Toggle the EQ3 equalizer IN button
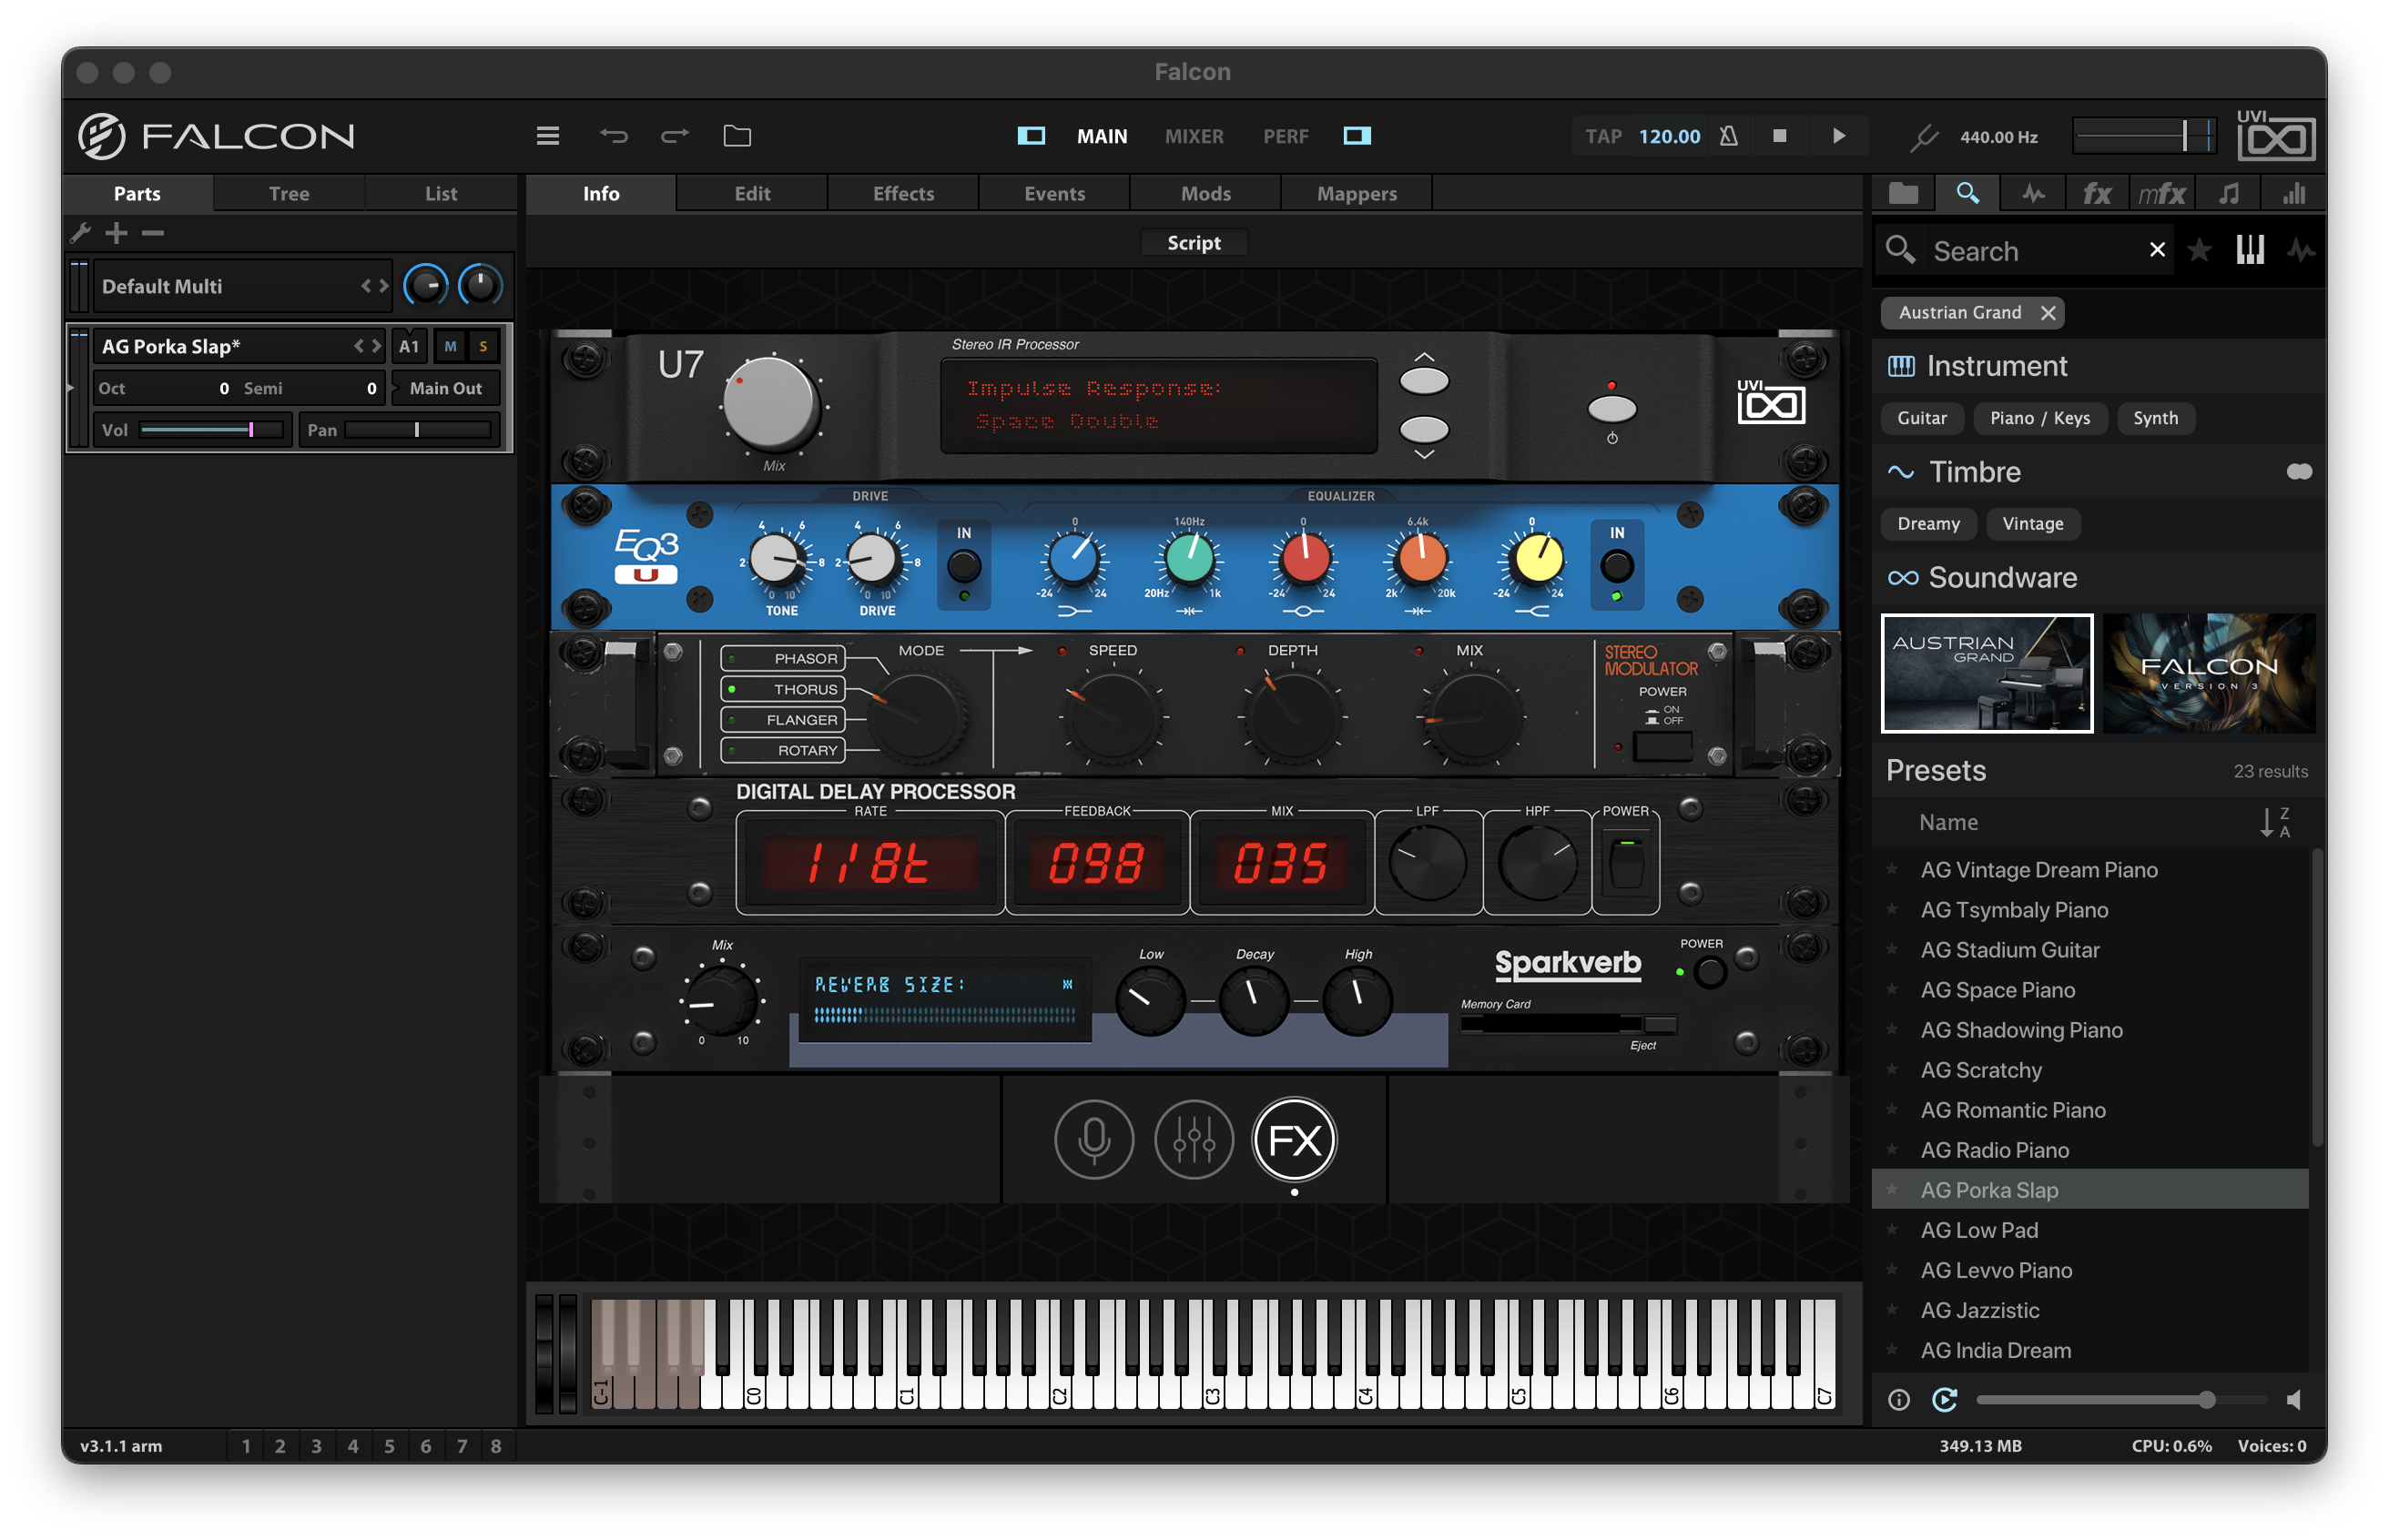The height and width of the screenshot is (1540, 2389). [x=1617, y=566]
